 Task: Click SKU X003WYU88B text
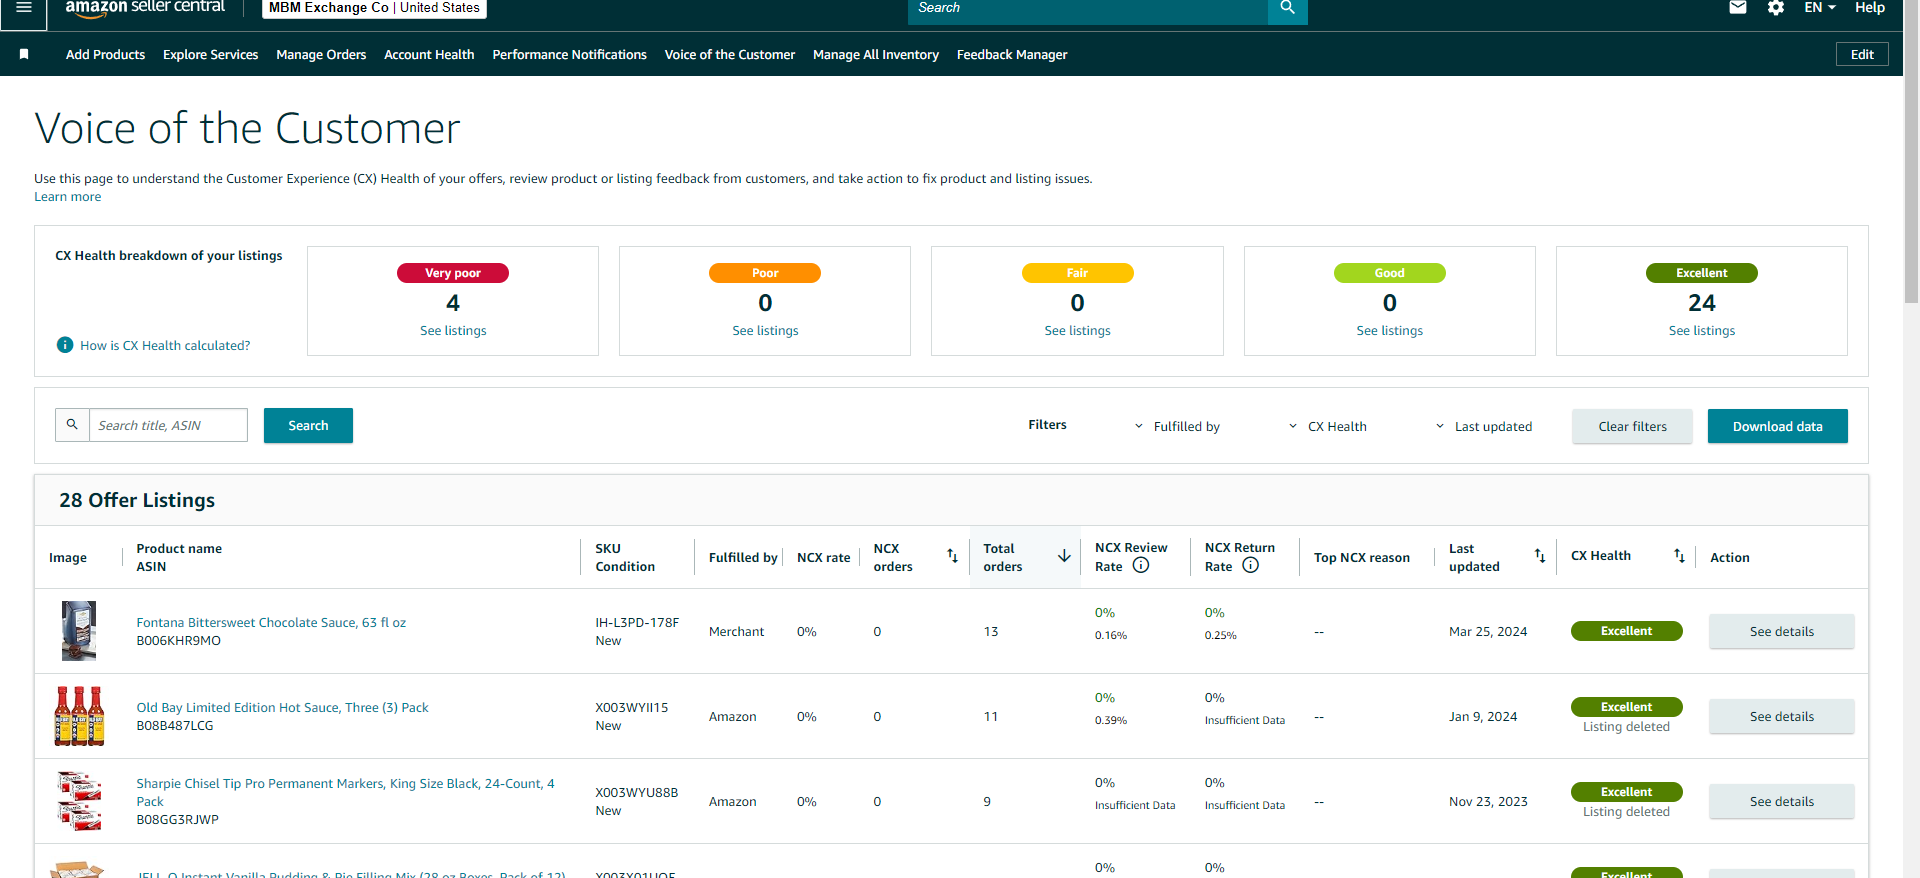pyautogui.click(x=636, y=792)
